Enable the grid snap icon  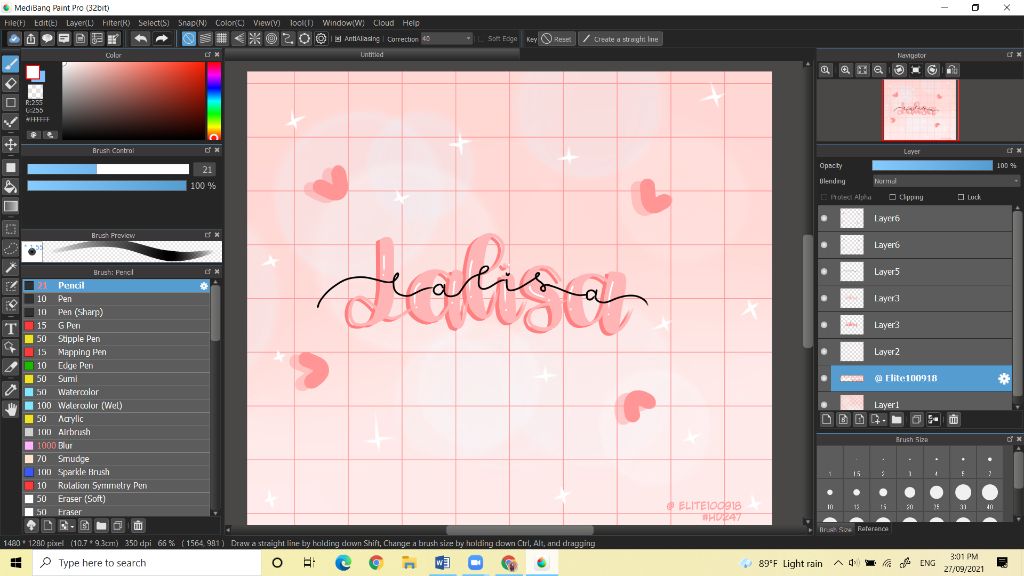[221, 39]
